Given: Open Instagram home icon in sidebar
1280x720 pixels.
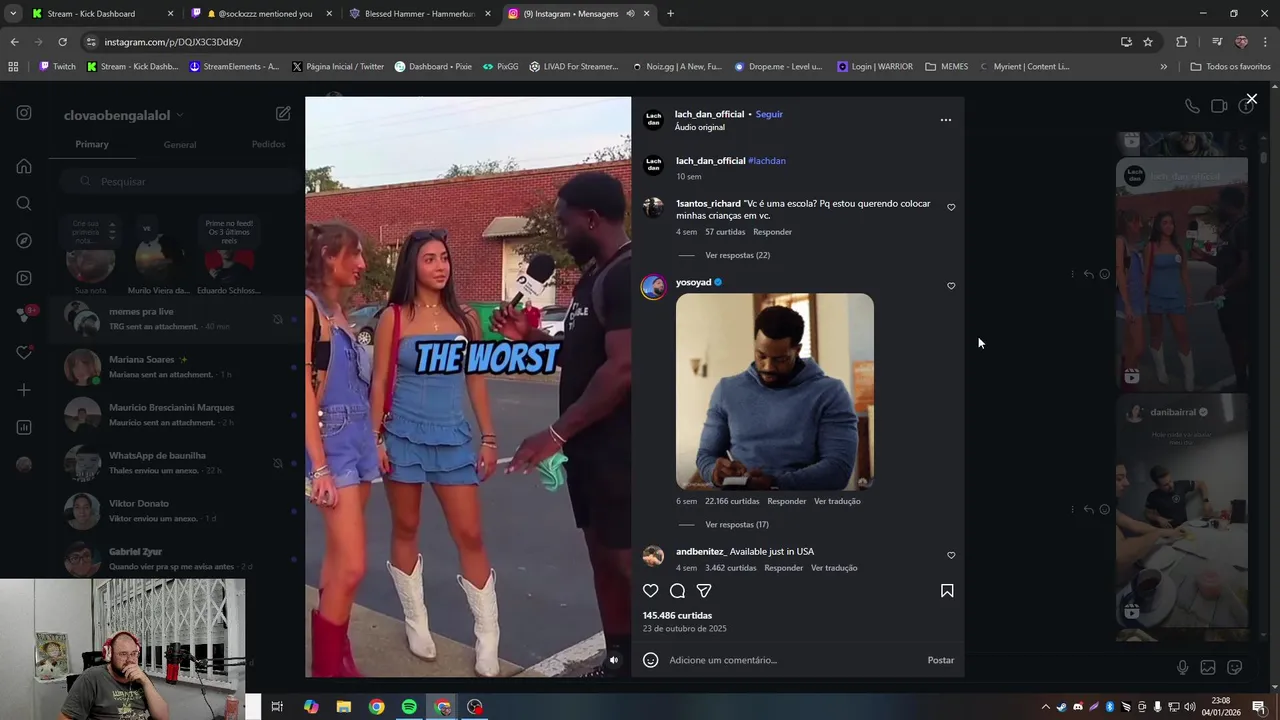Looking at the screenshot, I should pyautogui.click(x=24, y=166).
